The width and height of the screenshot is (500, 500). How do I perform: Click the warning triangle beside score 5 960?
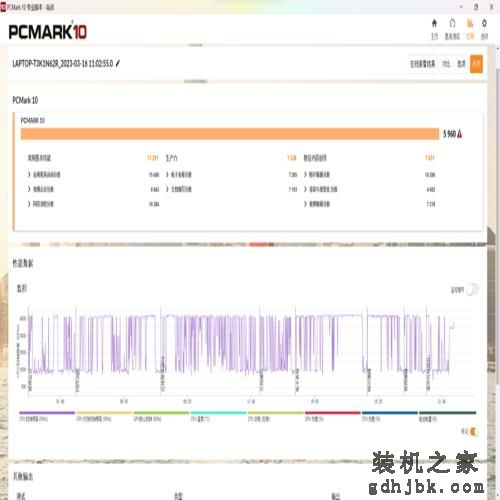click(x=460, y=134)
